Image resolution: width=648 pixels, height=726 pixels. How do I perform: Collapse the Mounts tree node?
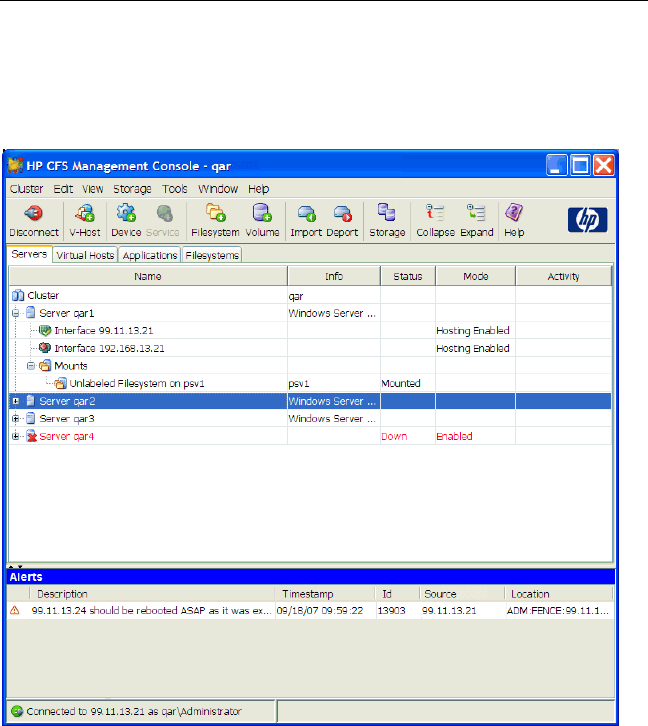tap(31, 366)
